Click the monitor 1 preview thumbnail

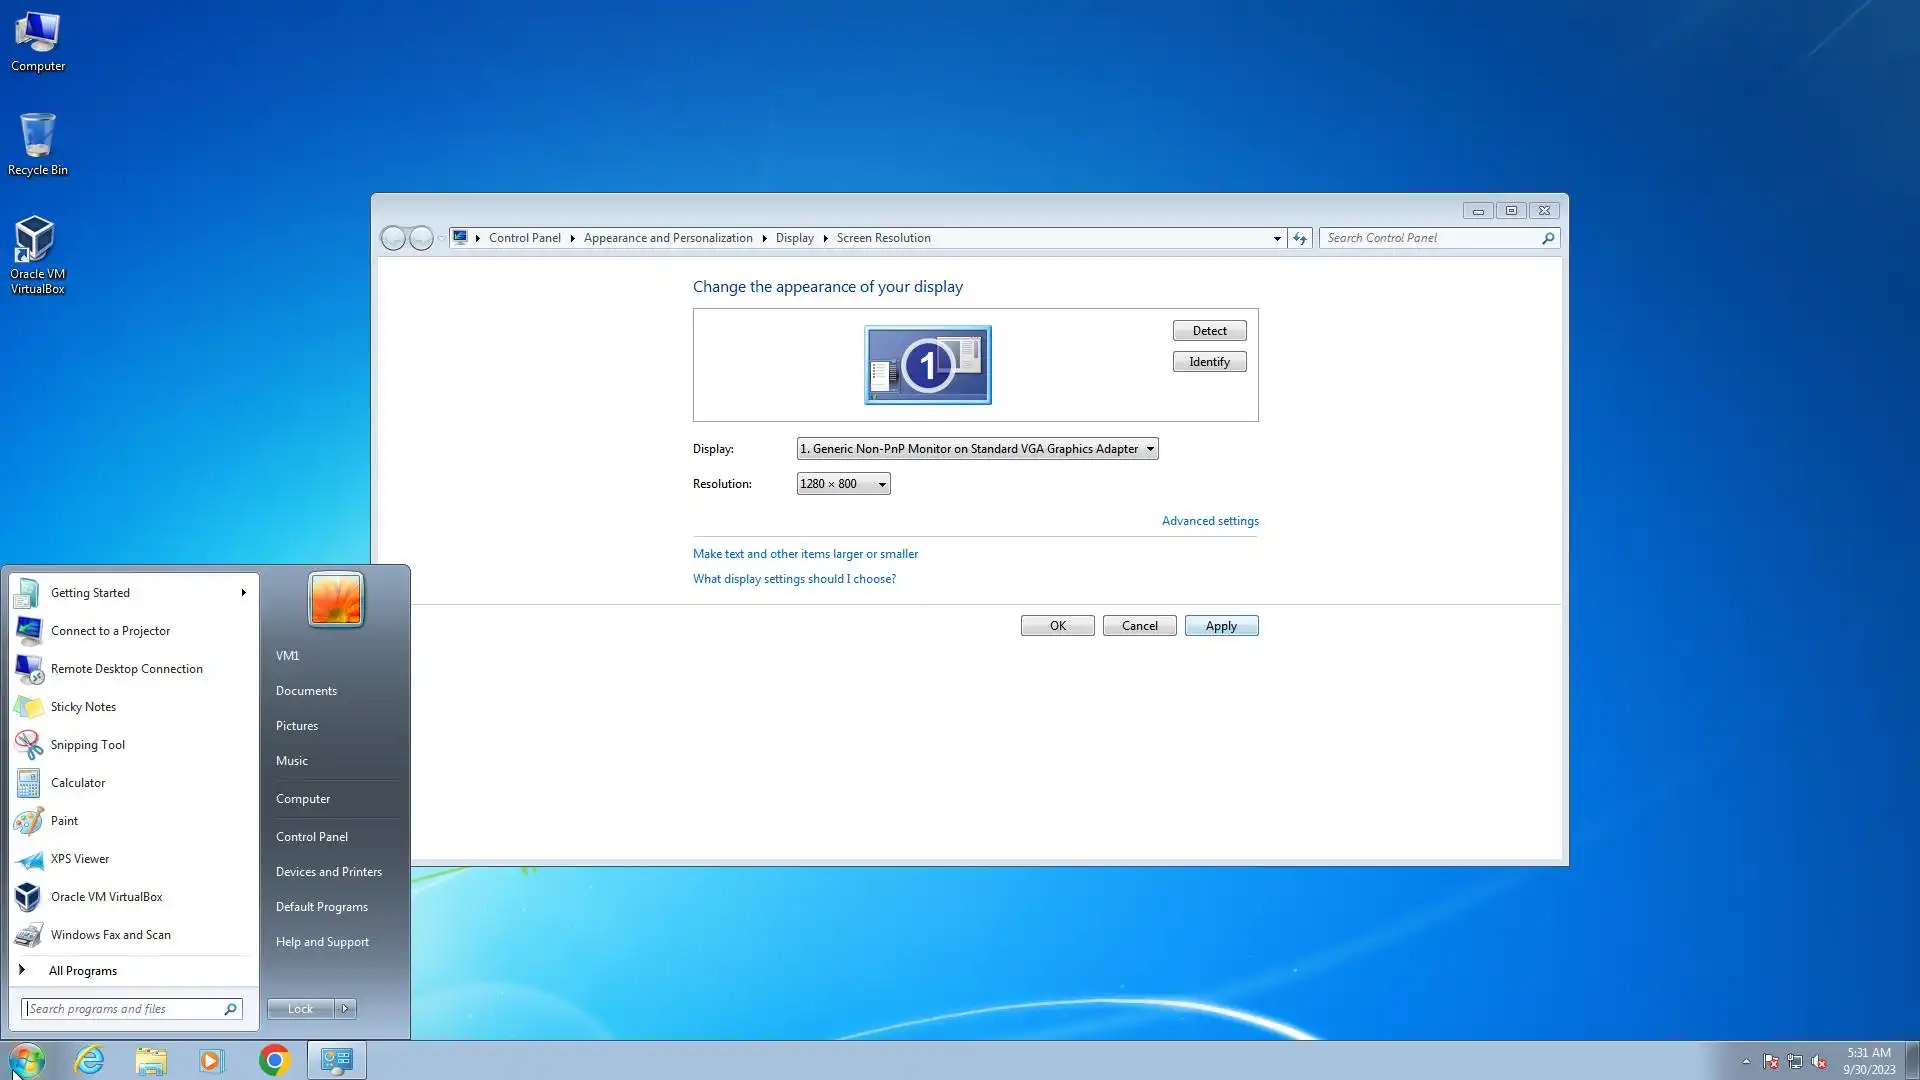927,365
